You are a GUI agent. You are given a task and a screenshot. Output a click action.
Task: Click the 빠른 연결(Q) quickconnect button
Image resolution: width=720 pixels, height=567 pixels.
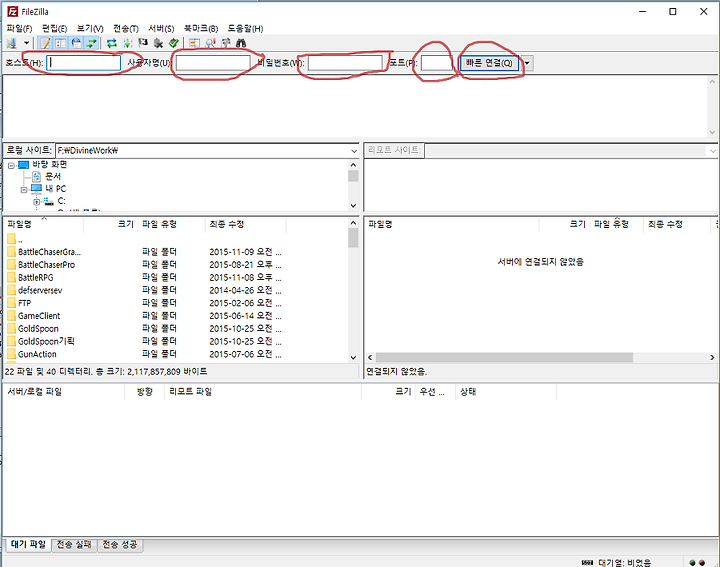point(489,63)
